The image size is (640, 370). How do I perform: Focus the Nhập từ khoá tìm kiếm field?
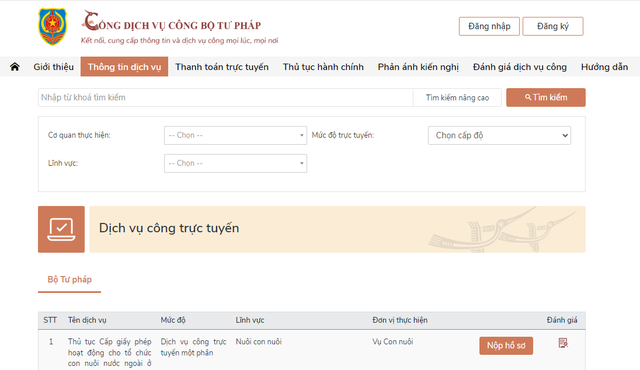pyautogui.click(x=226, y=97)
